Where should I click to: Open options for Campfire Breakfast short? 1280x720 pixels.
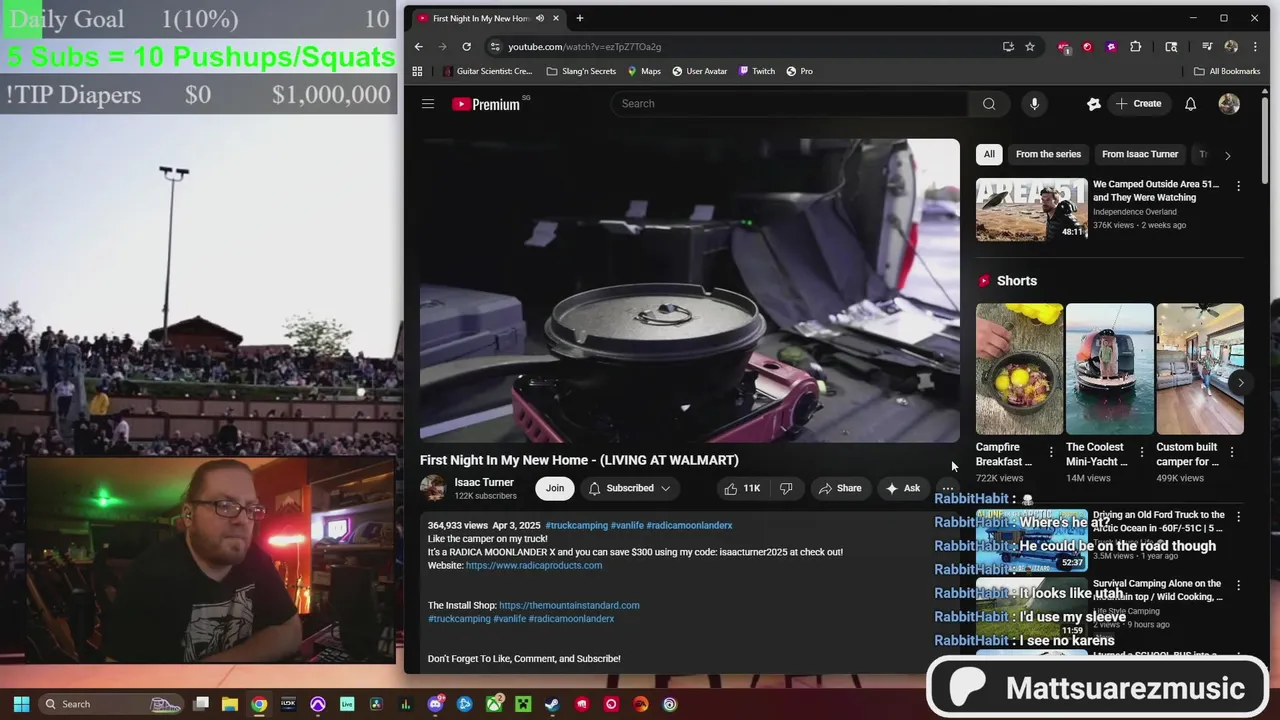tap(1051, 453)
